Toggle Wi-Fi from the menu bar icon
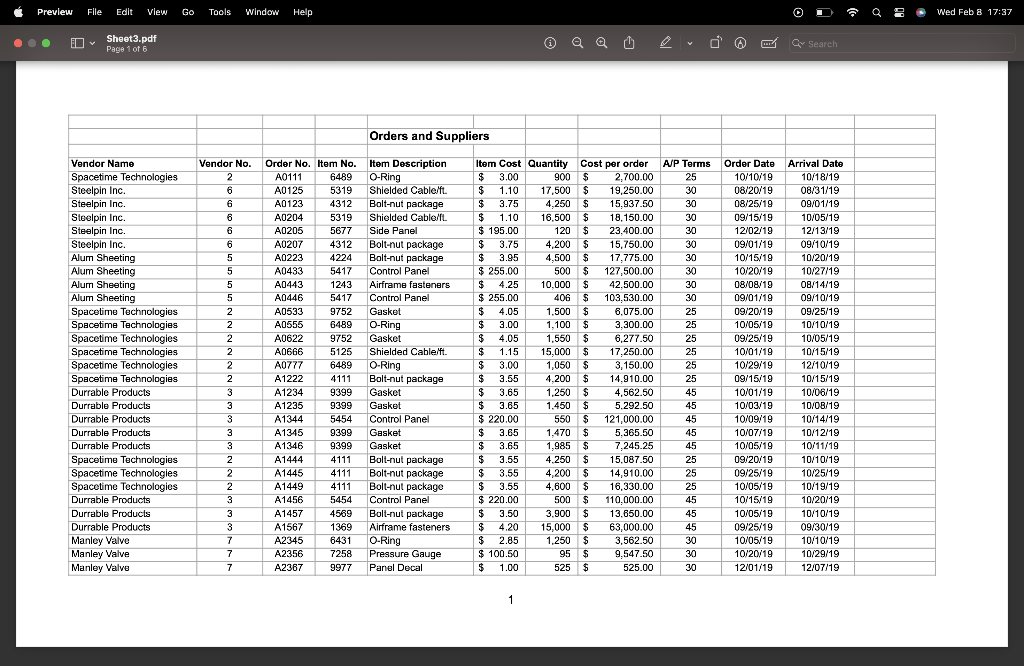This screenshot has width=1024, height=666. pyautogui.click(x=852, y=12)
